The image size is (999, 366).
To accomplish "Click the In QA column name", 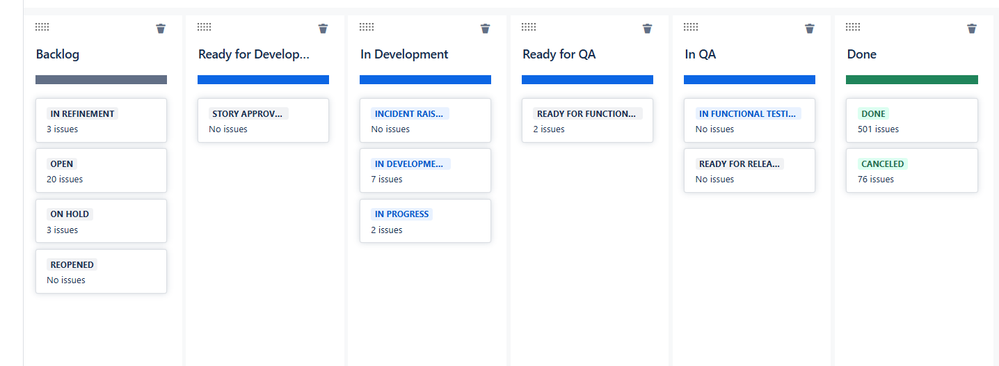I will tap(700, 55).
